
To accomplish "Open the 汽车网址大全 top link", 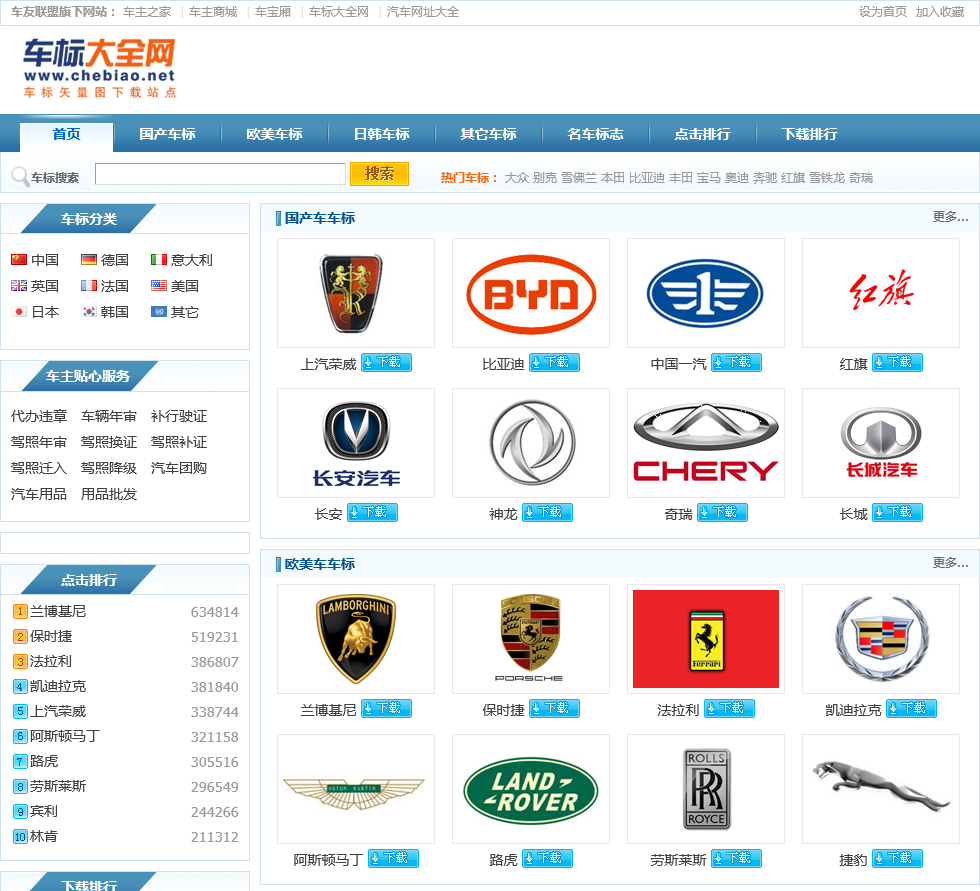I will point(422,12).
